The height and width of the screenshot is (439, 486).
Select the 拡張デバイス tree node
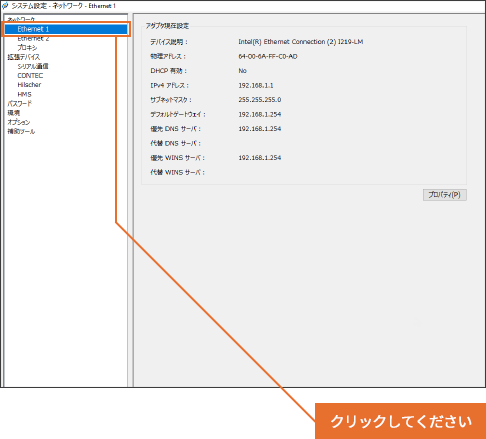24,57
